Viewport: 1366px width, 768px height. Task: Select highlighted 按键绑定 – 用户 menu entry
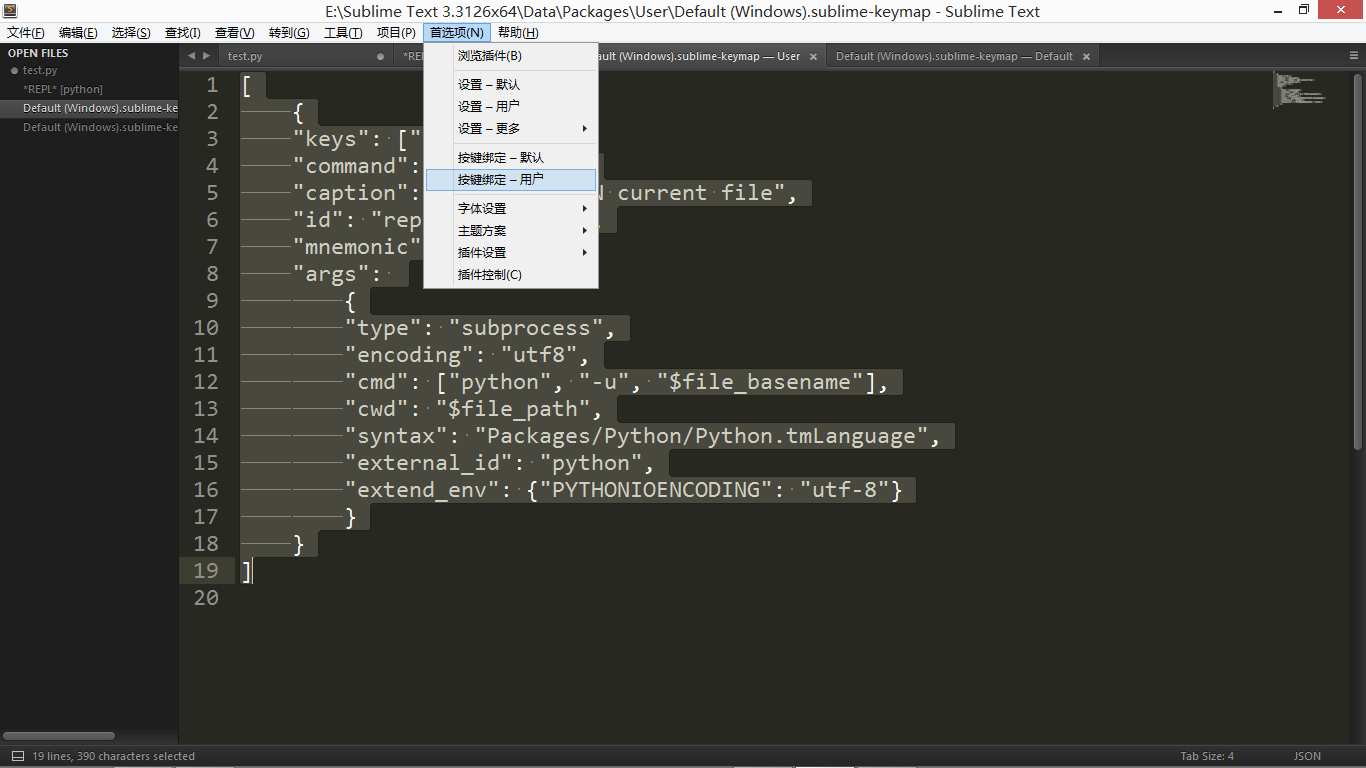[511, 180]
